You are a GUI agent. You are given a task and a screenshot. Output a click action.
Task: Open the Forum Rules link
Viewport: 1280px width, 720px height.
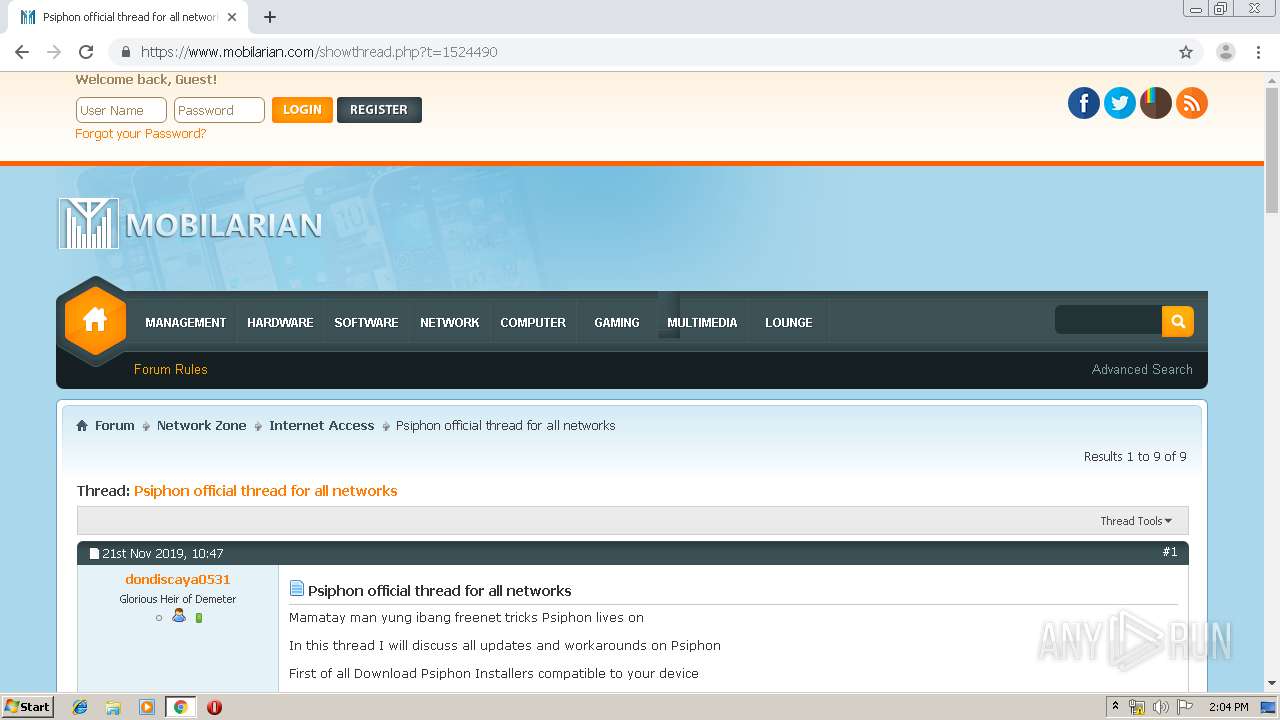[x=171, y=369]
